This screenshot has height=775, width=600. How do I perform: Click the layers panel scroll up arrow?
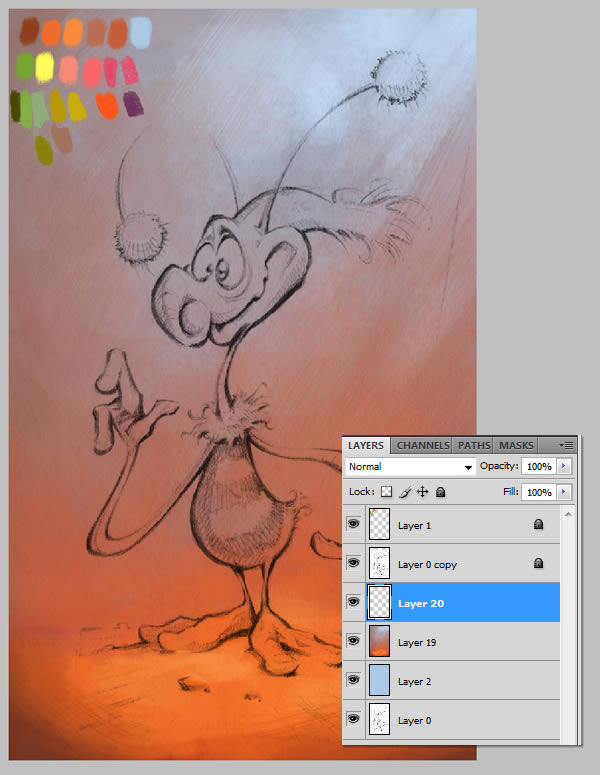(568, 515)
